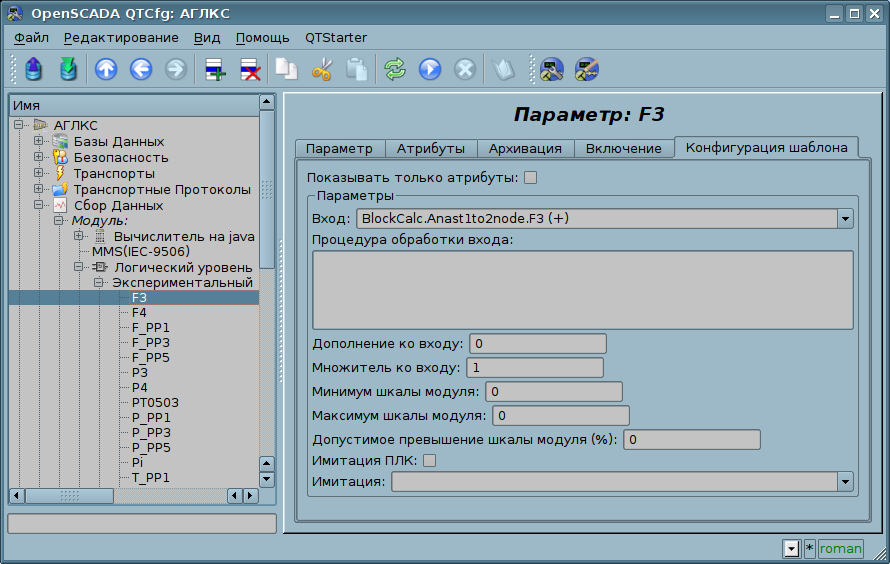Cut item with scissors icon
The image size is (890, 564).
[322, 70]
